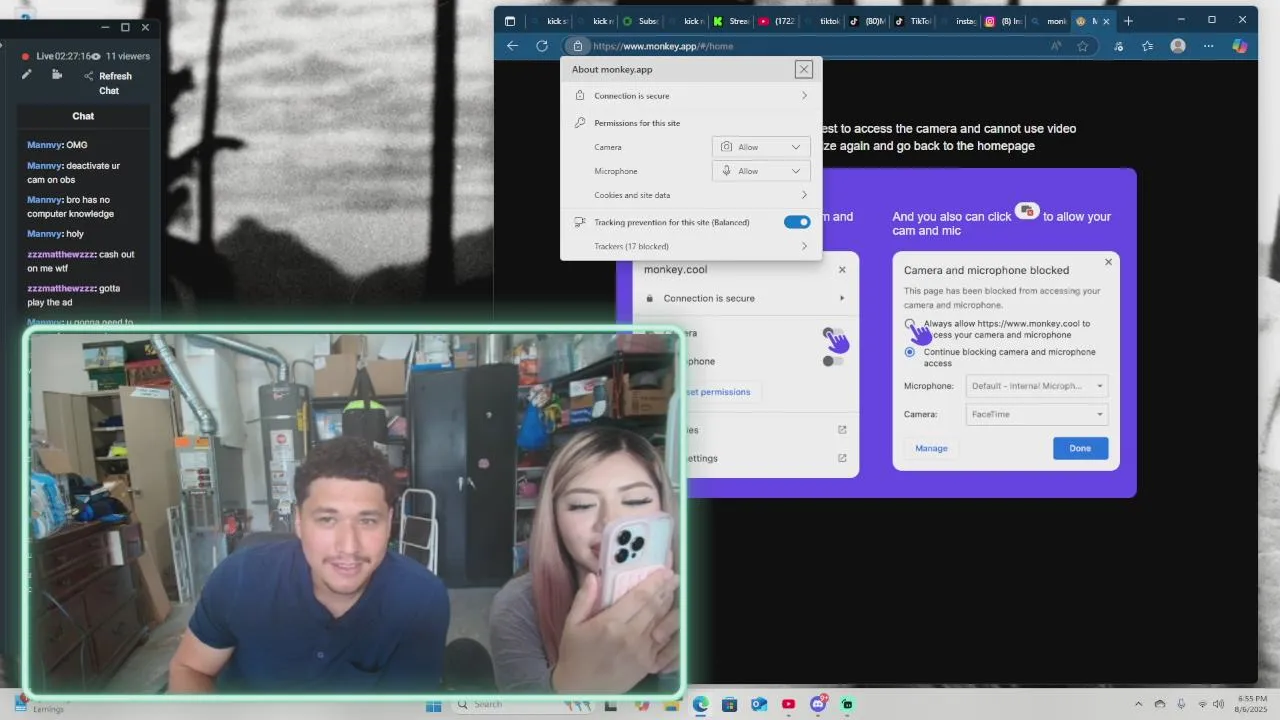Click the browser back arrow

pos(513,46)
